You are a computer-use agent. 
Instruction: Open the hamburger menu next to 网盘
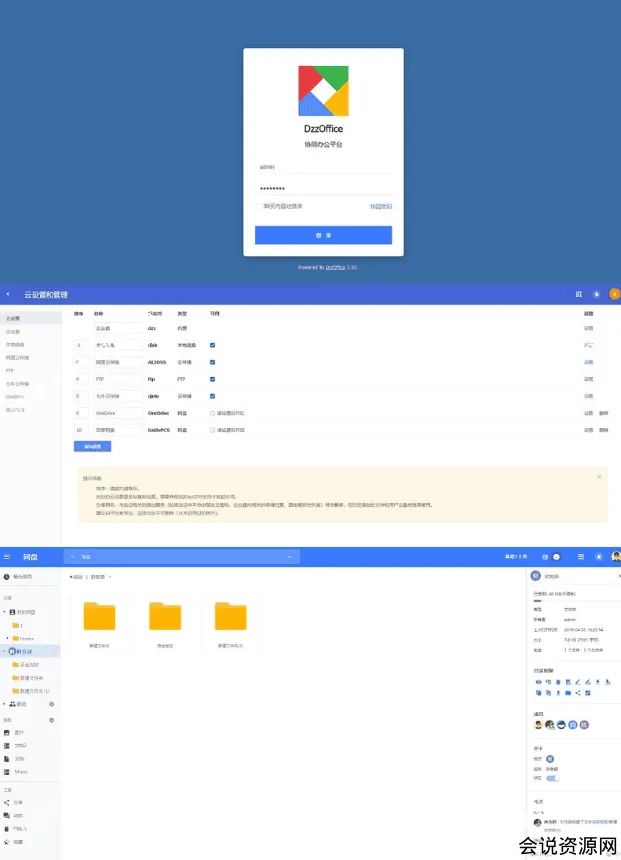(x=7, y=557)
